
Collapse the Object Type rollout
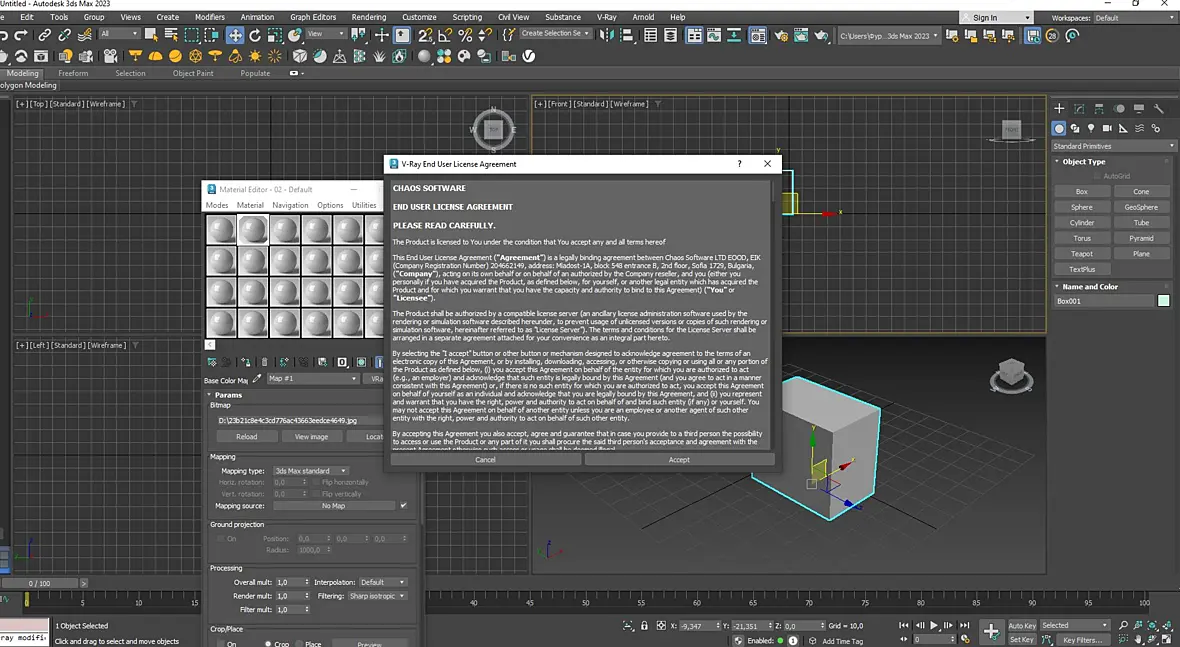pos(1084,162)
